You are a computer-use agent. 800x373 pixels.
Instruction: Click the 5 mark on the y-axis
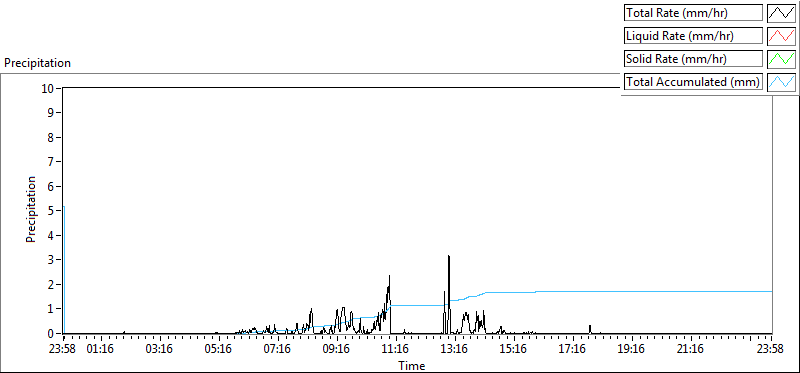click(52, 211)
